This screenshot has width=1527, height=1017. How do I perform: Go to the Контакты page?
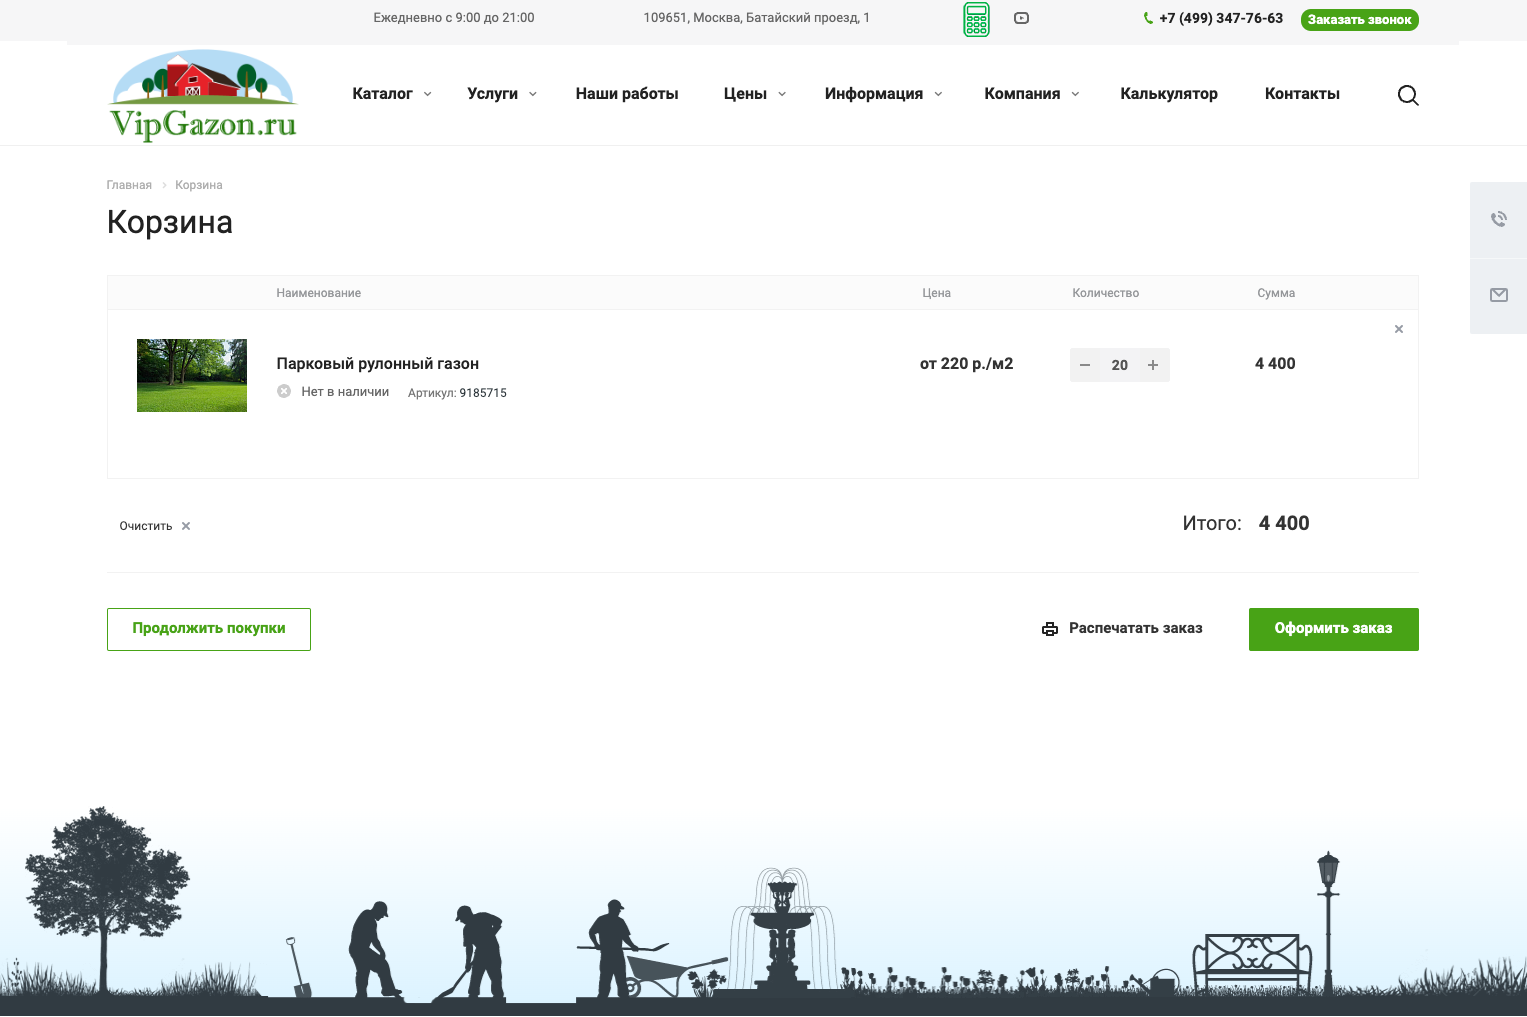coord(1302,94)
